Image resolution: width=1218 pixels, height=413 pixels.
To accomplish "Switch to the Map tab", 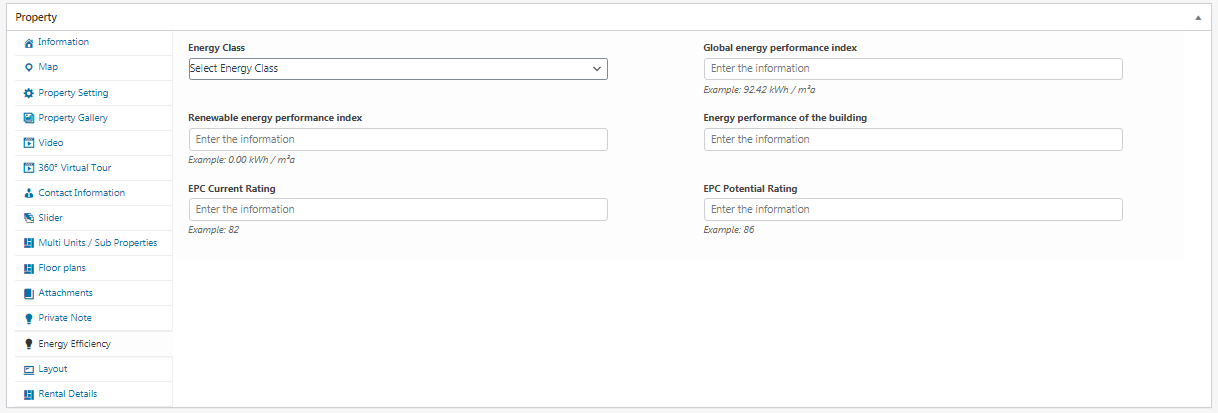I will coord(94,68).
